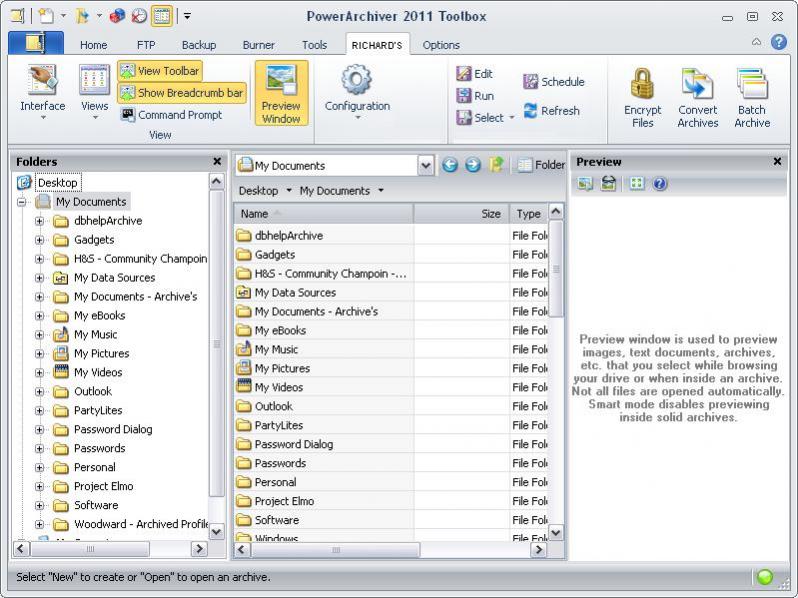798x598 pixels.
Task: Open the My Documents address dropdown
Action: pyautogui.click(x=426, y=165)
